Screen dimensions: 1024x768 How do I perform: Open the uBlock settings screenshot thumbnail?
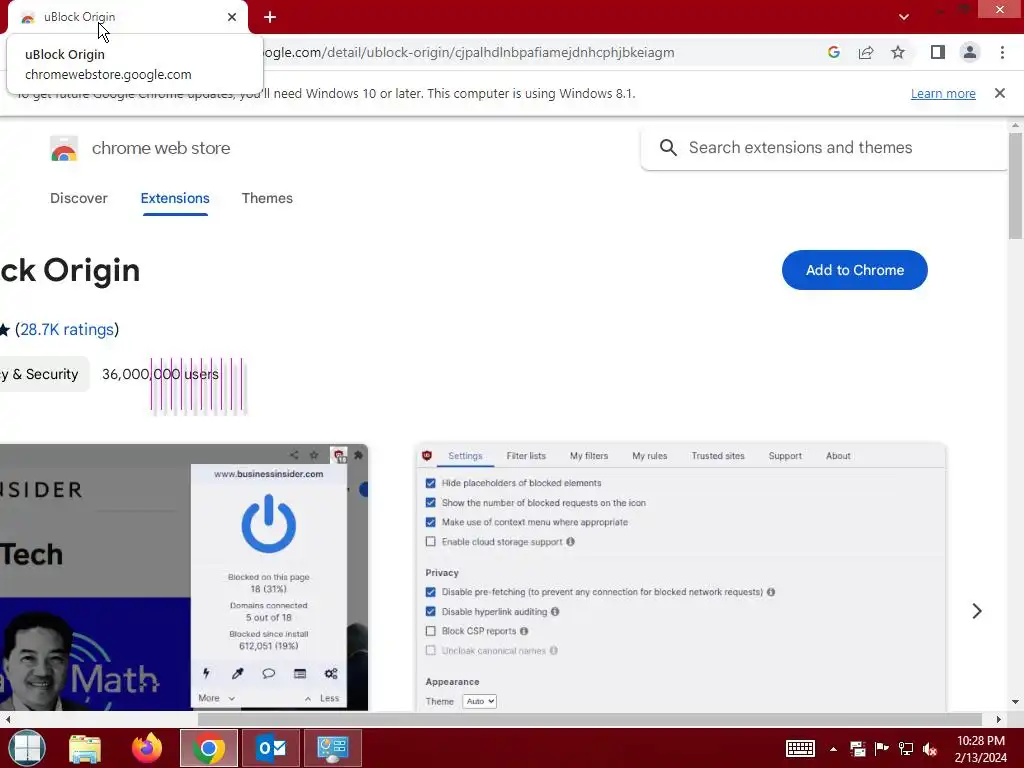[680, 577]
